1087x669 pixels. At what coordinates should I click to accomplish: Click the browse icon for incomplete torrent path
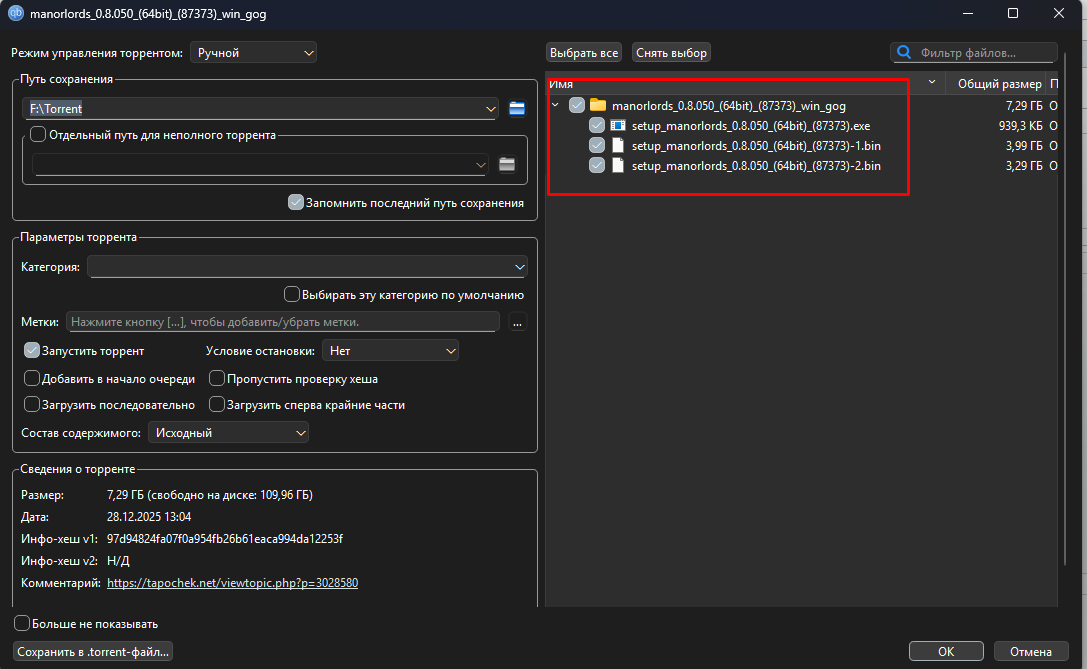[507, 164]
